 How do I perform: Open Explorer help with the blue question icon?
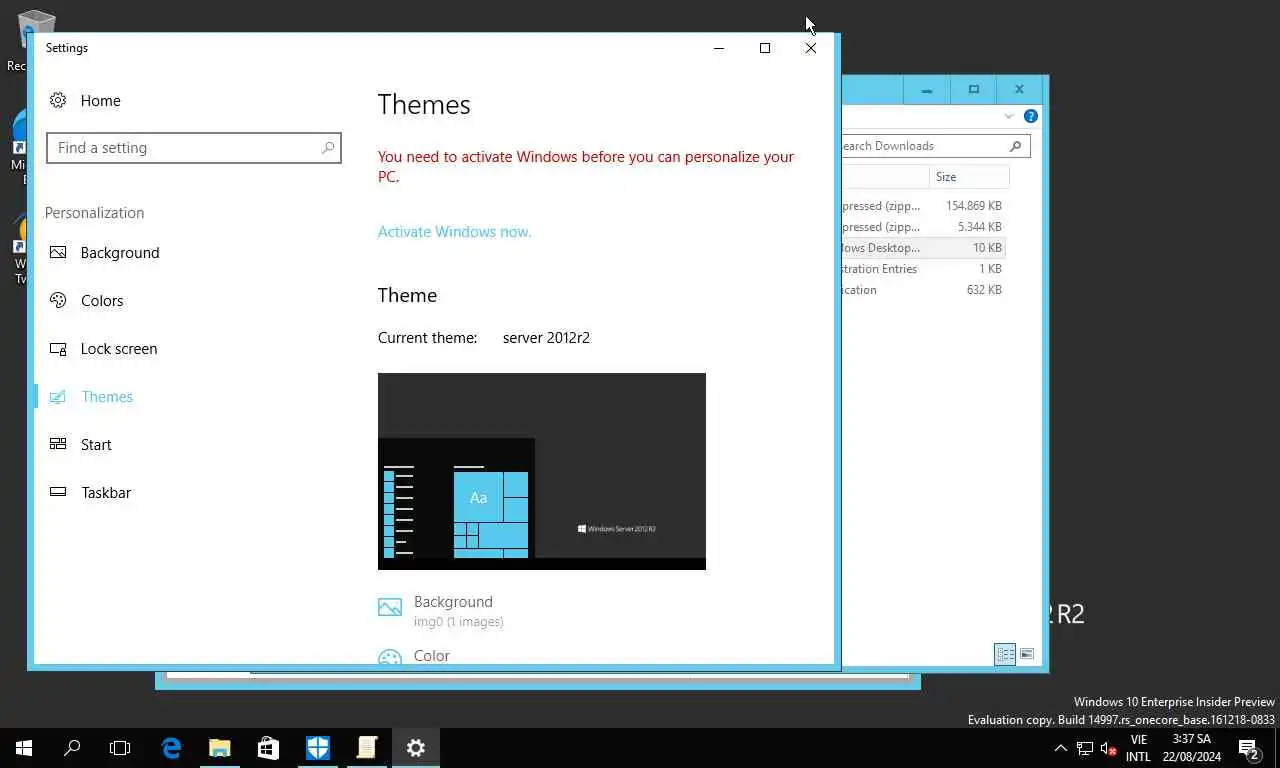(1031, 116)
